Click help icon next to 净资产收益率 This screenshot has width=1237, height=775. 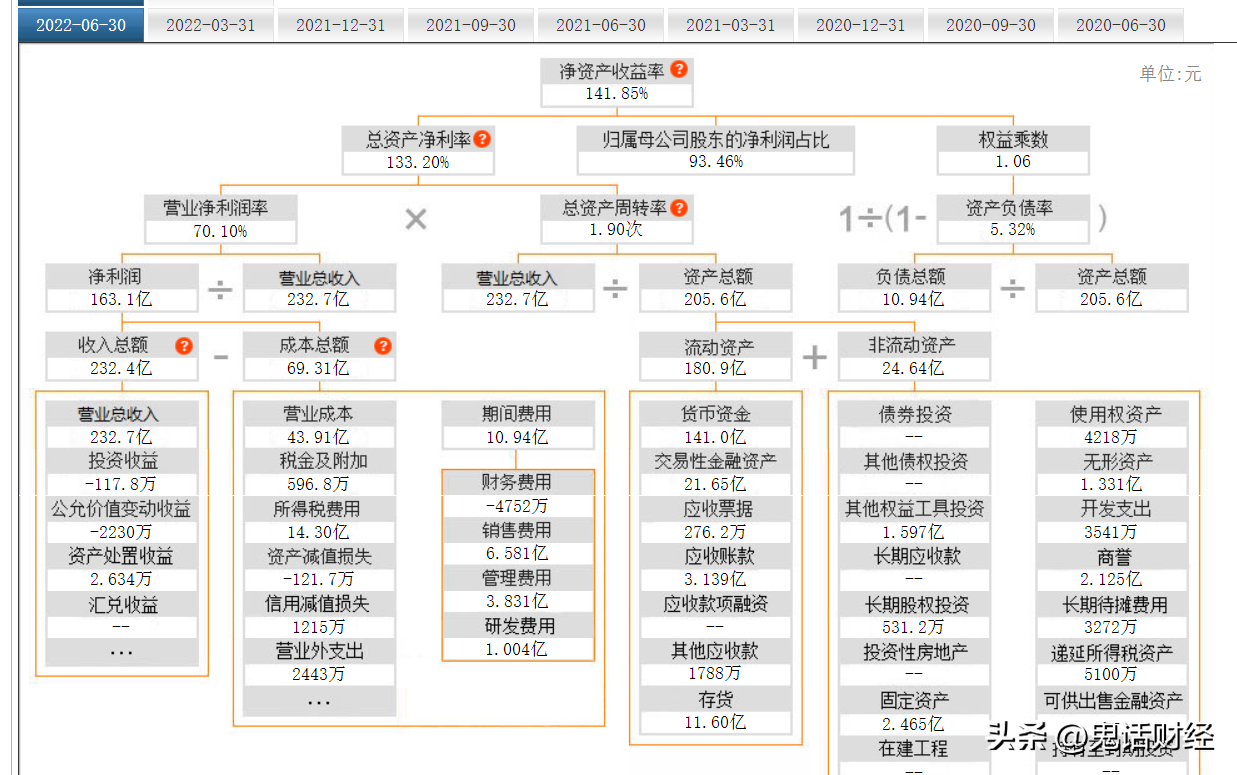click(x=679, y=69)
